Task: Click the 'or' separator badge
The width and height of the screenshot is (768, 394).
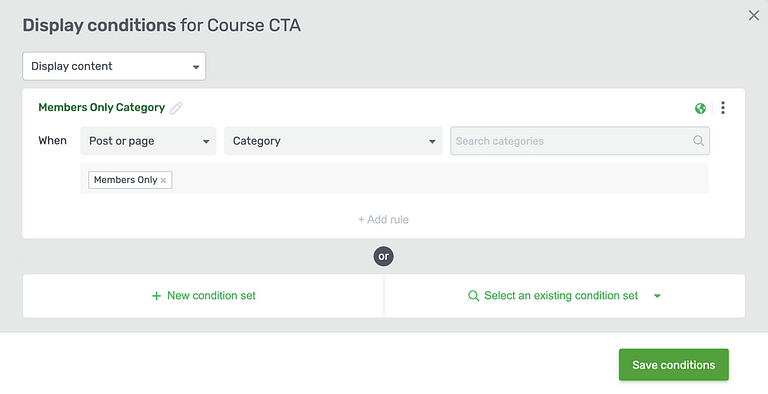Action: (384, 256)
